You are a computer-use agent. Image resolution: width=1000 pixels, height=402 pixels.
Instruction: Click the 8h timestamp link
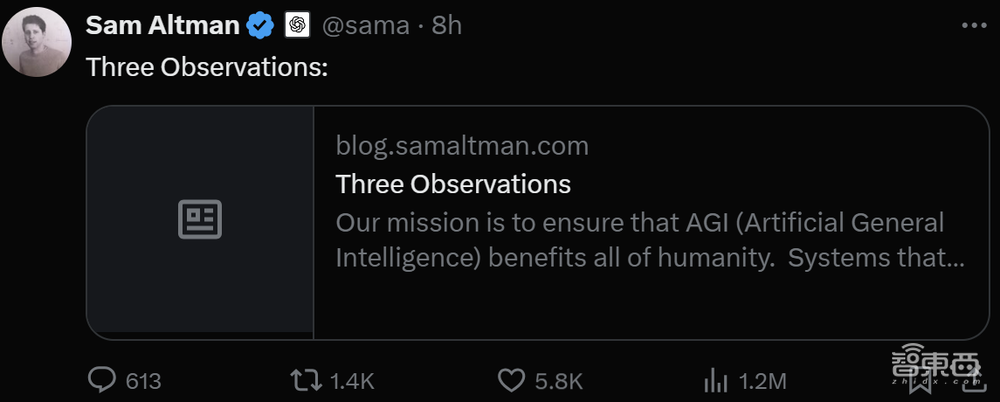[447, 26]
